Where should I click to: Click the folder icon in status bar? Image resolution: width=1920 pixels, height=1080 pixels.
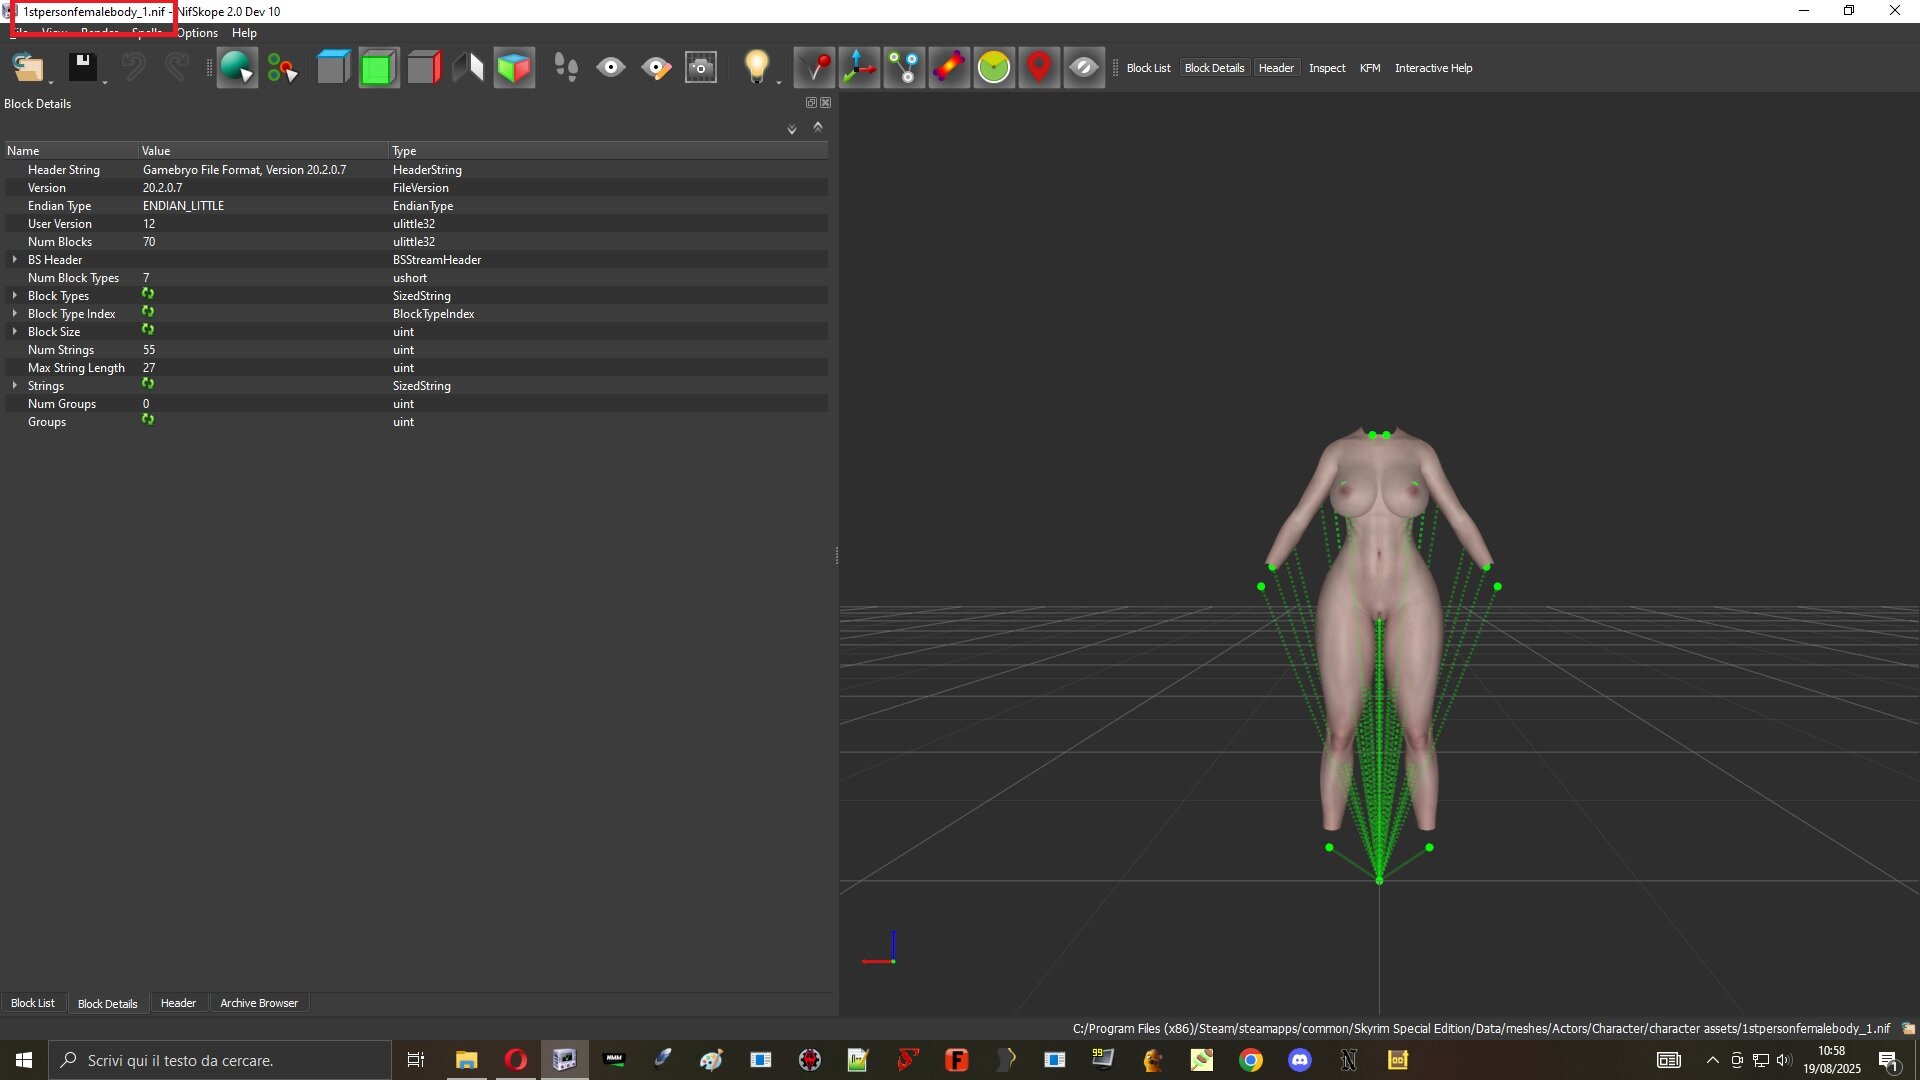pyautogui.click(x=1908, y=1028)
